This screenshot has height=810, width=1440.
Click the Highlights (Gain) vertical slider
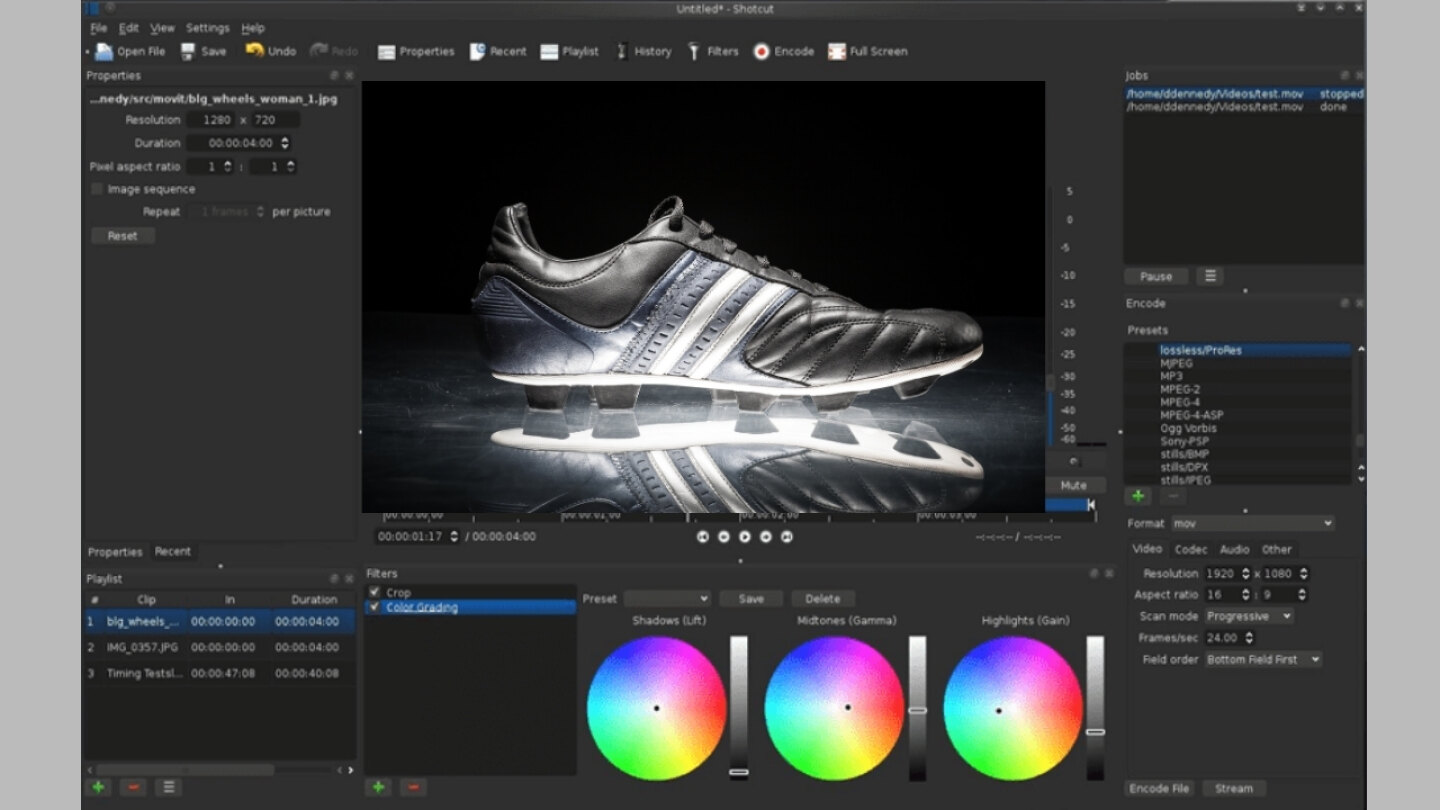[1095, 708]
